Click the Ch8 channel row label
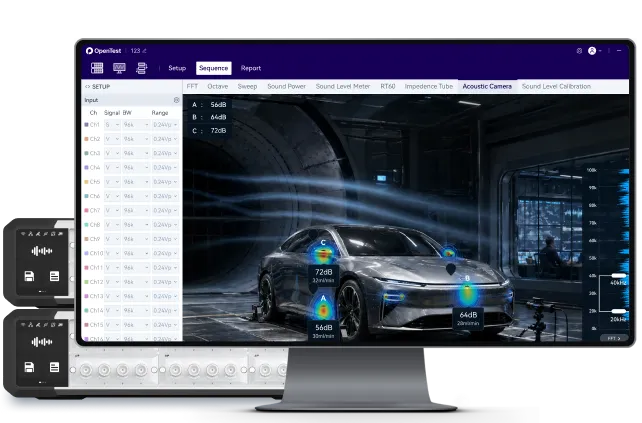The height and width of the screenshot is (423, 642). [93, 225]
